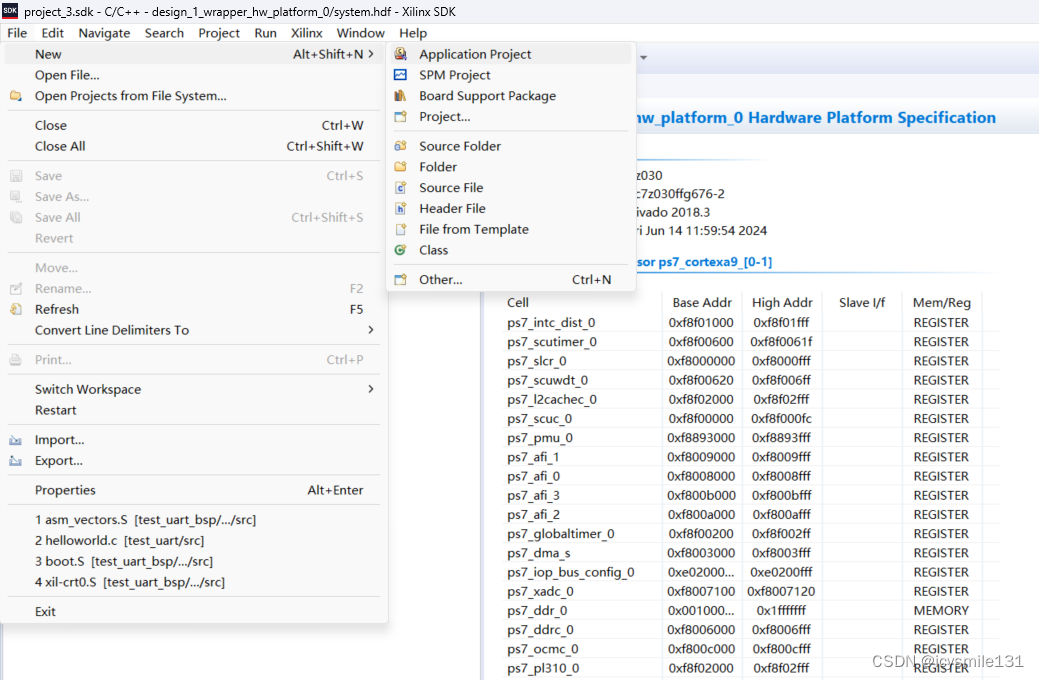This screenshot has height=680, width=1039.
Task: Open the Help menu
Action: [x=413, y=33]
